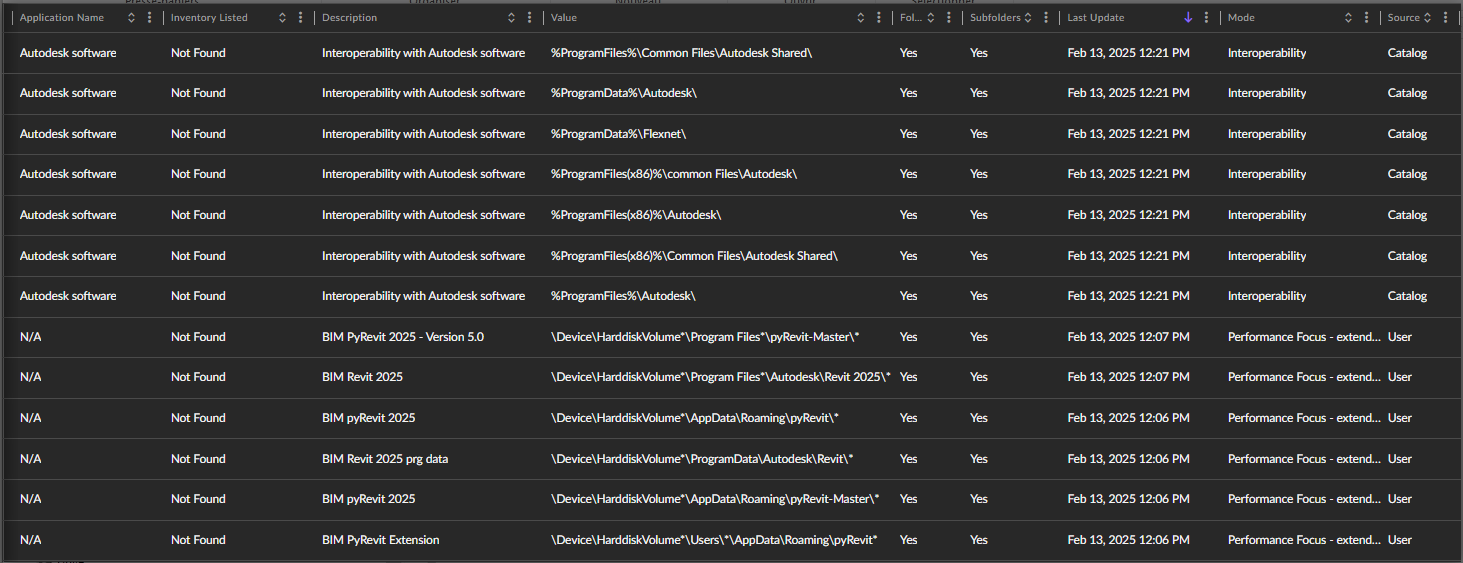Screen dimensions: 1463x563
Task: Open Inventory Listed column options menu
Action: (x=301, y=18)
